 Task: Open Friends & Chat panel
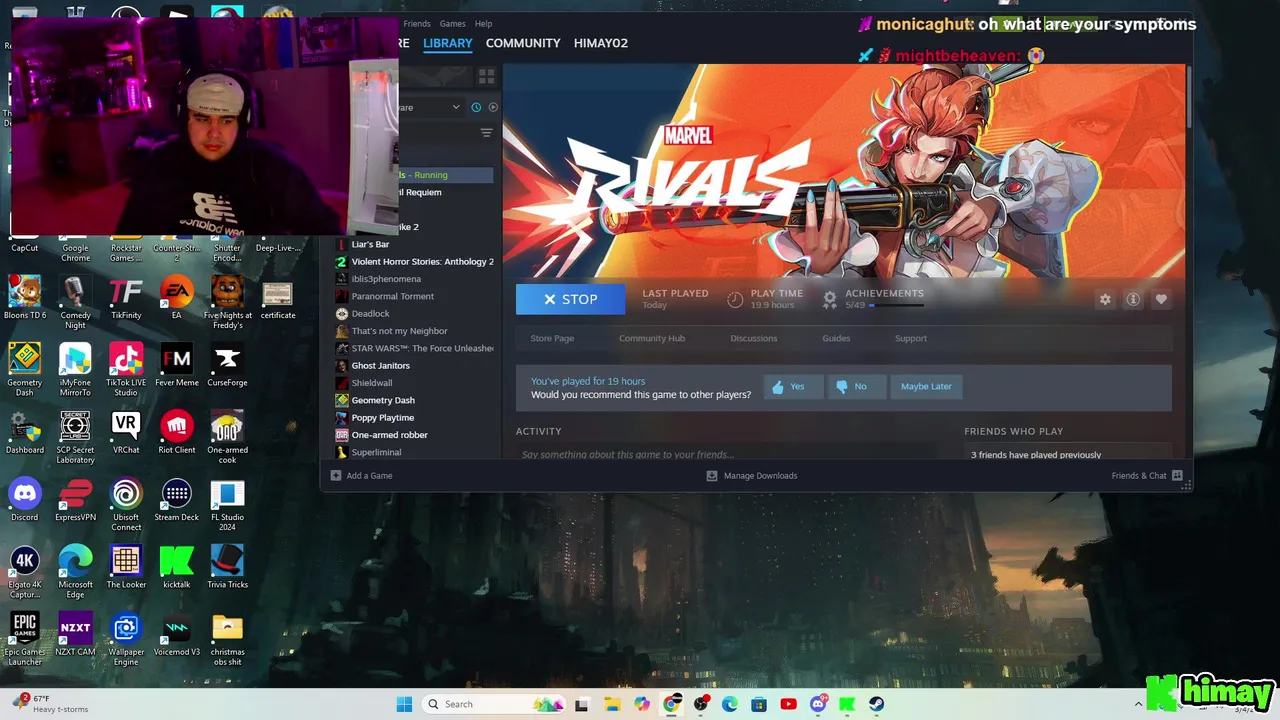coord(1147,476)
